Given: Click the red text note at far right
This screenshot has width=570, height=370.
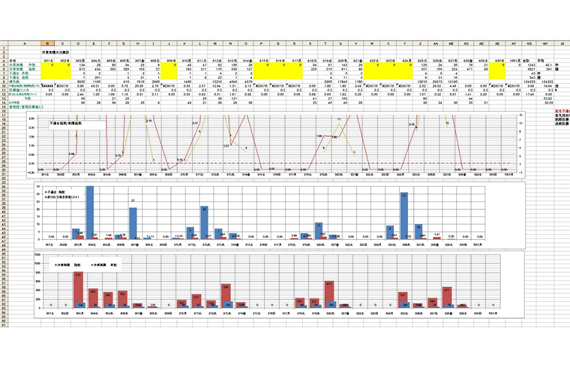Looking at the screenshot, I should pos(562,111).
